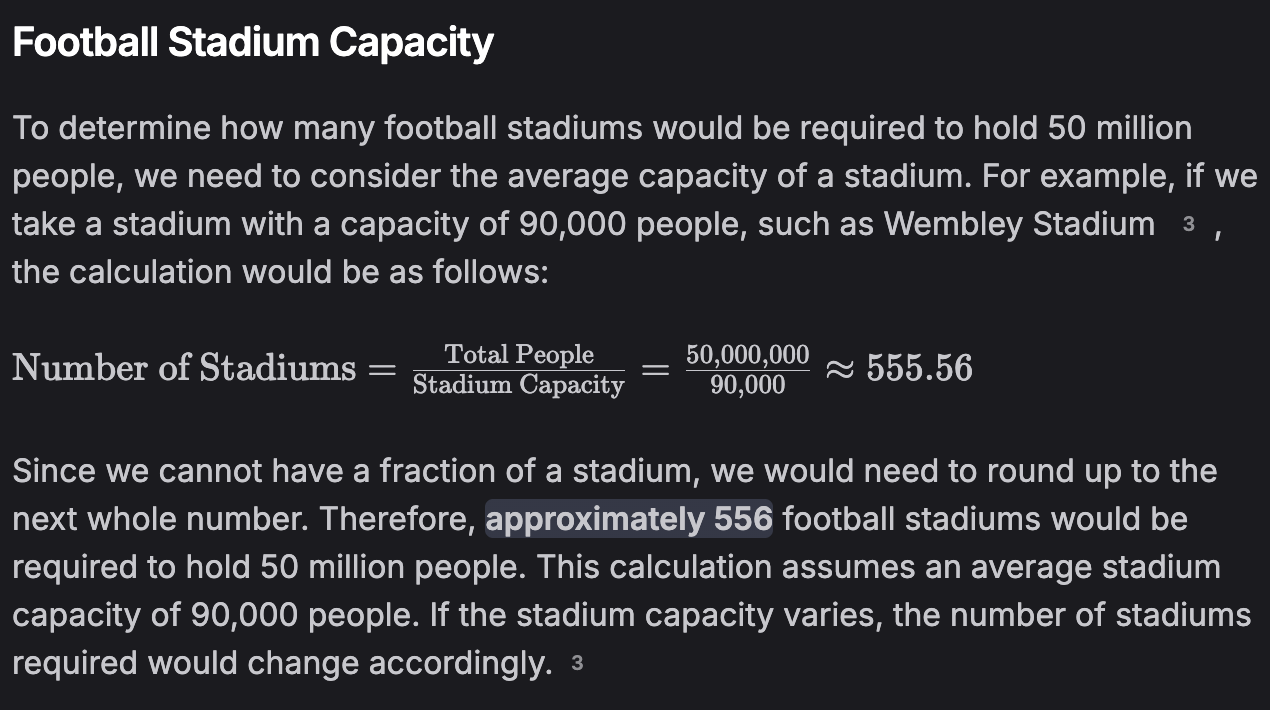This screenshot has height=710, width=1270.
Task: Click the highlighted 'approximately 556' text
Action: (x=629, y=519)
